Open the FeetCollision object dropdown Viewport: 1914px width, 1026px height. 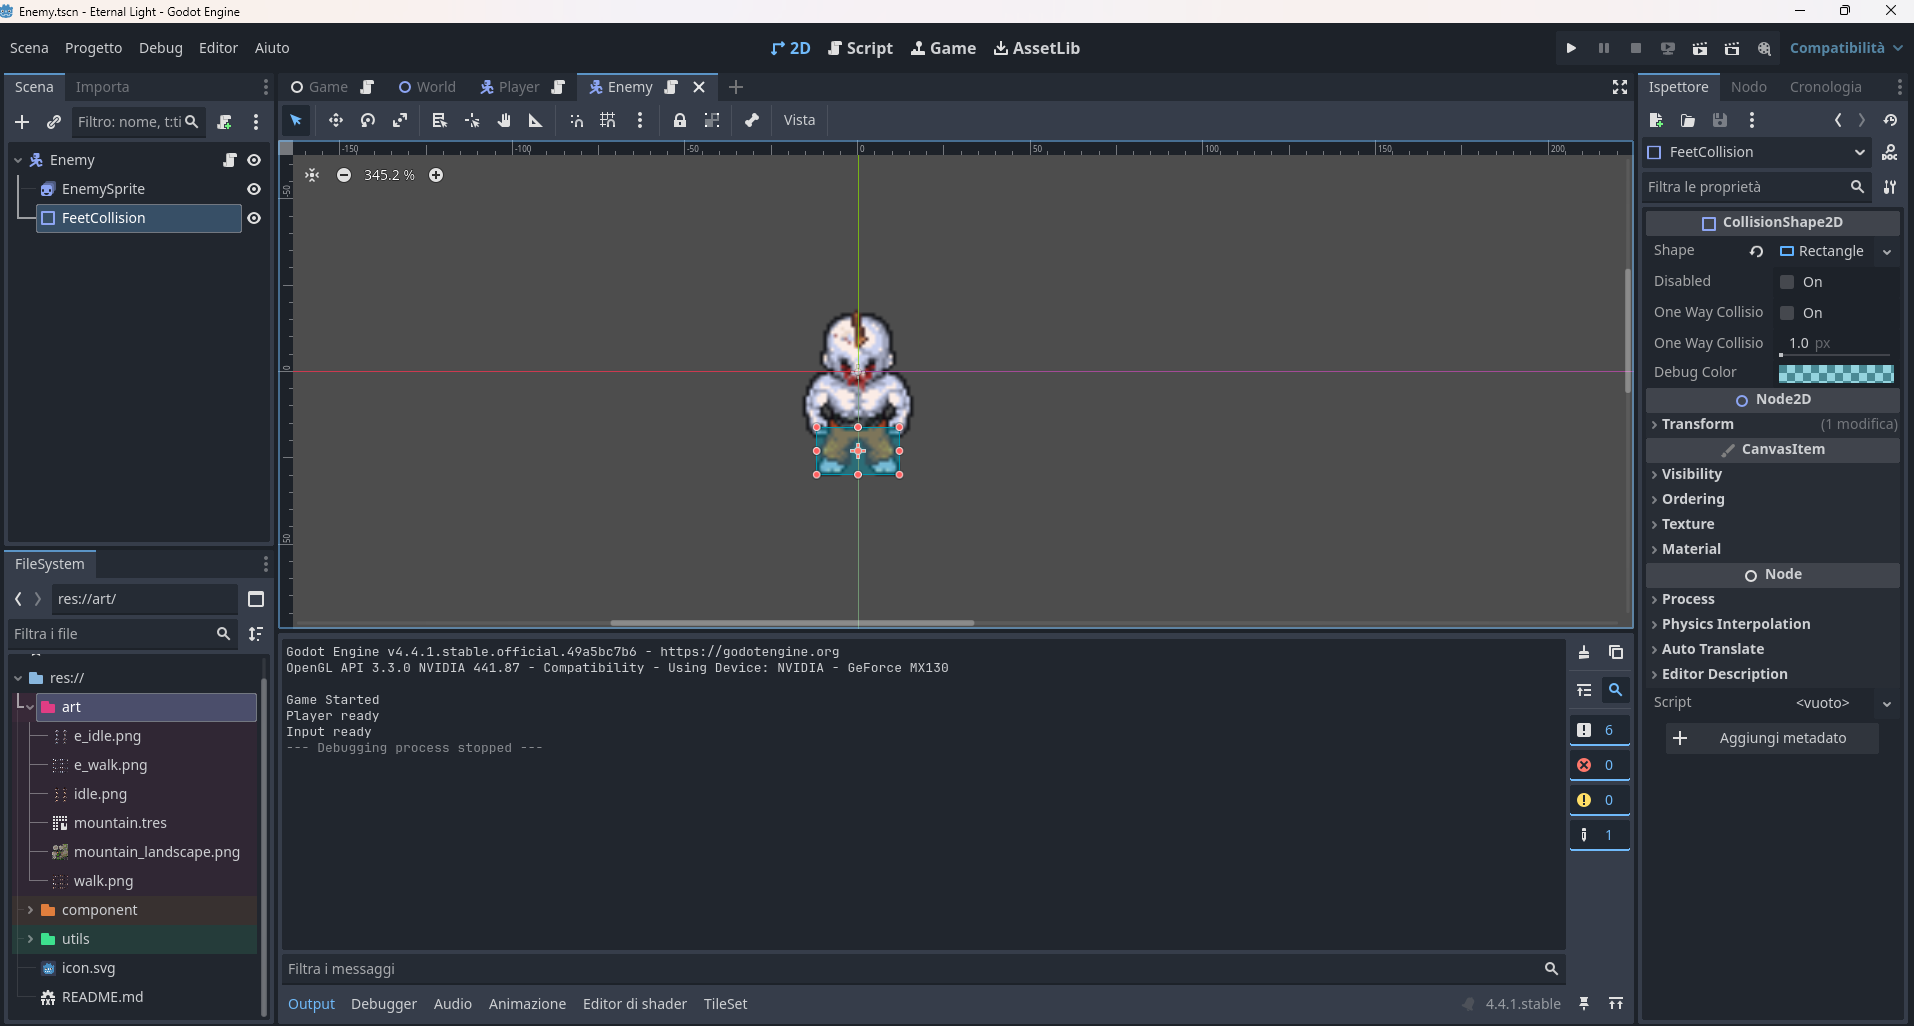click(x=1758, y=152)
